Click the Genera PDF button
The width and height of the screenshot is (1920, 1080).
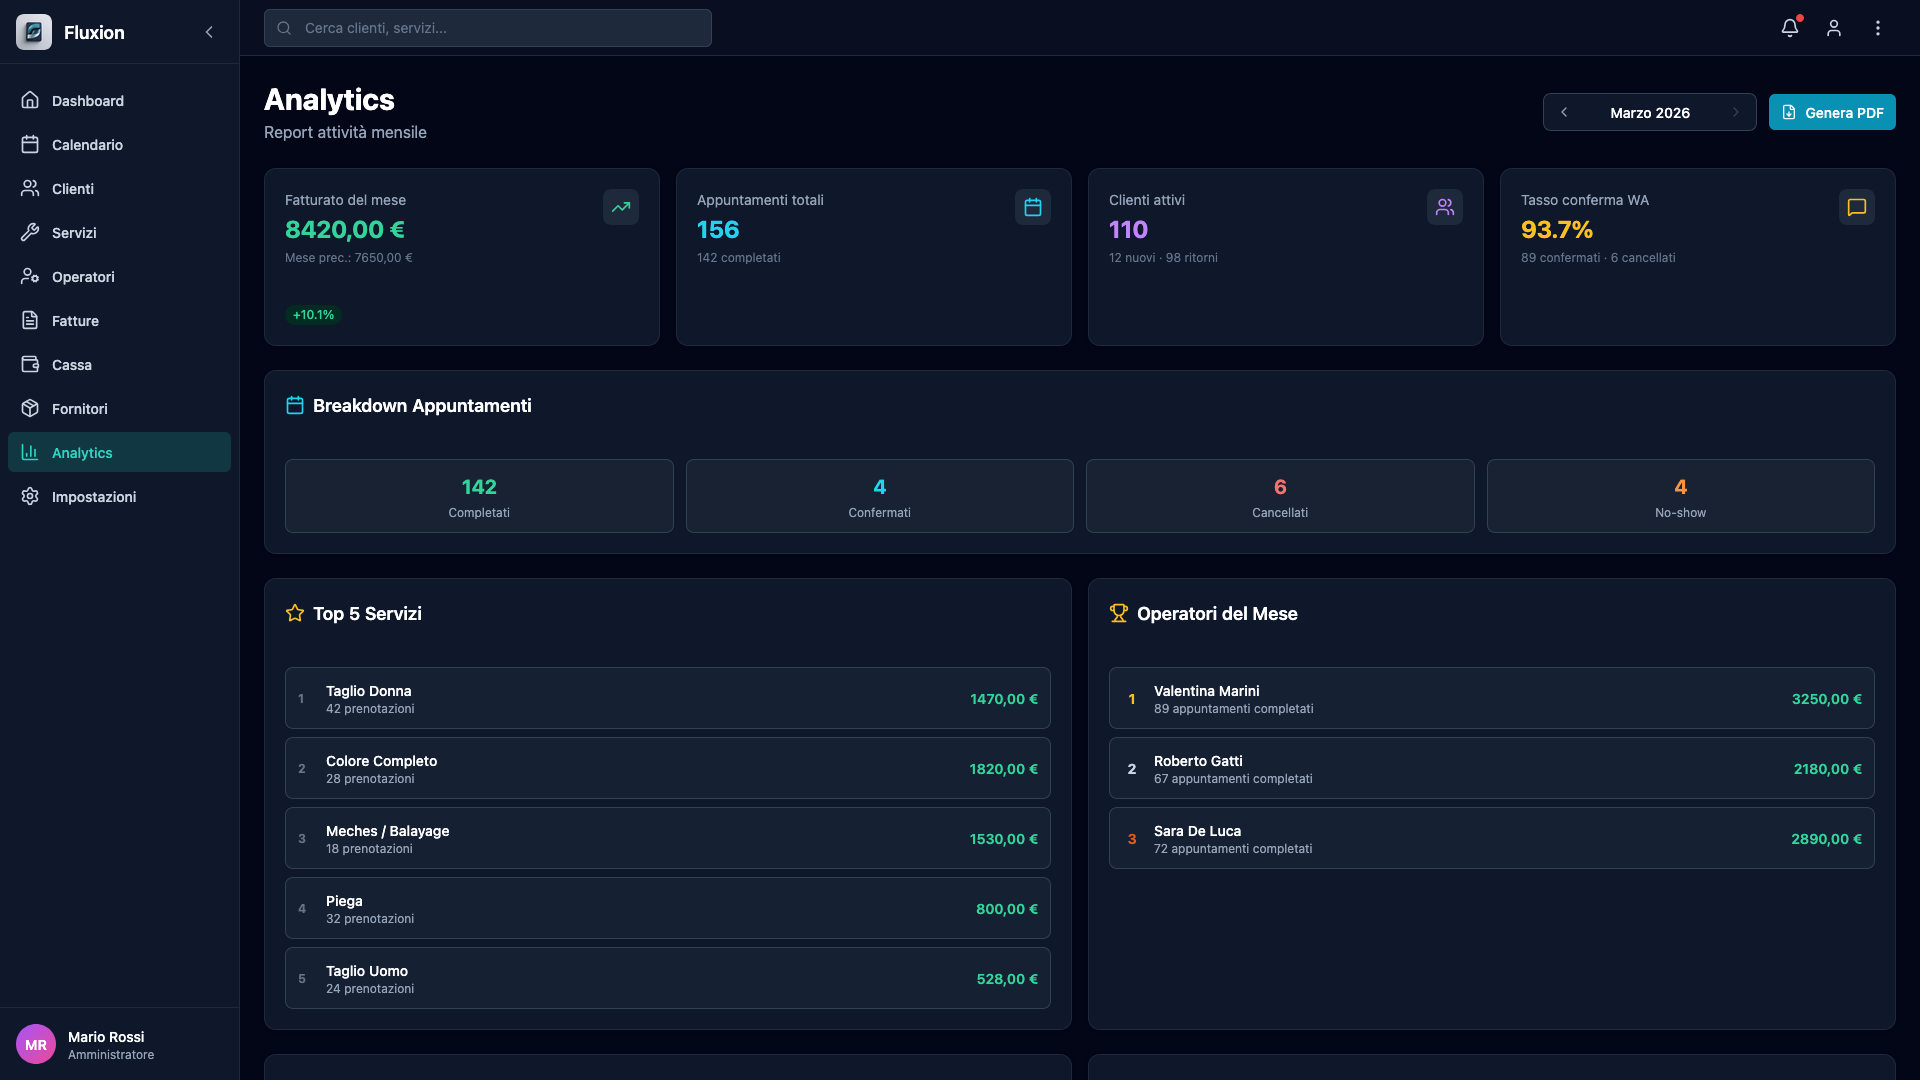click(1832, 112)
